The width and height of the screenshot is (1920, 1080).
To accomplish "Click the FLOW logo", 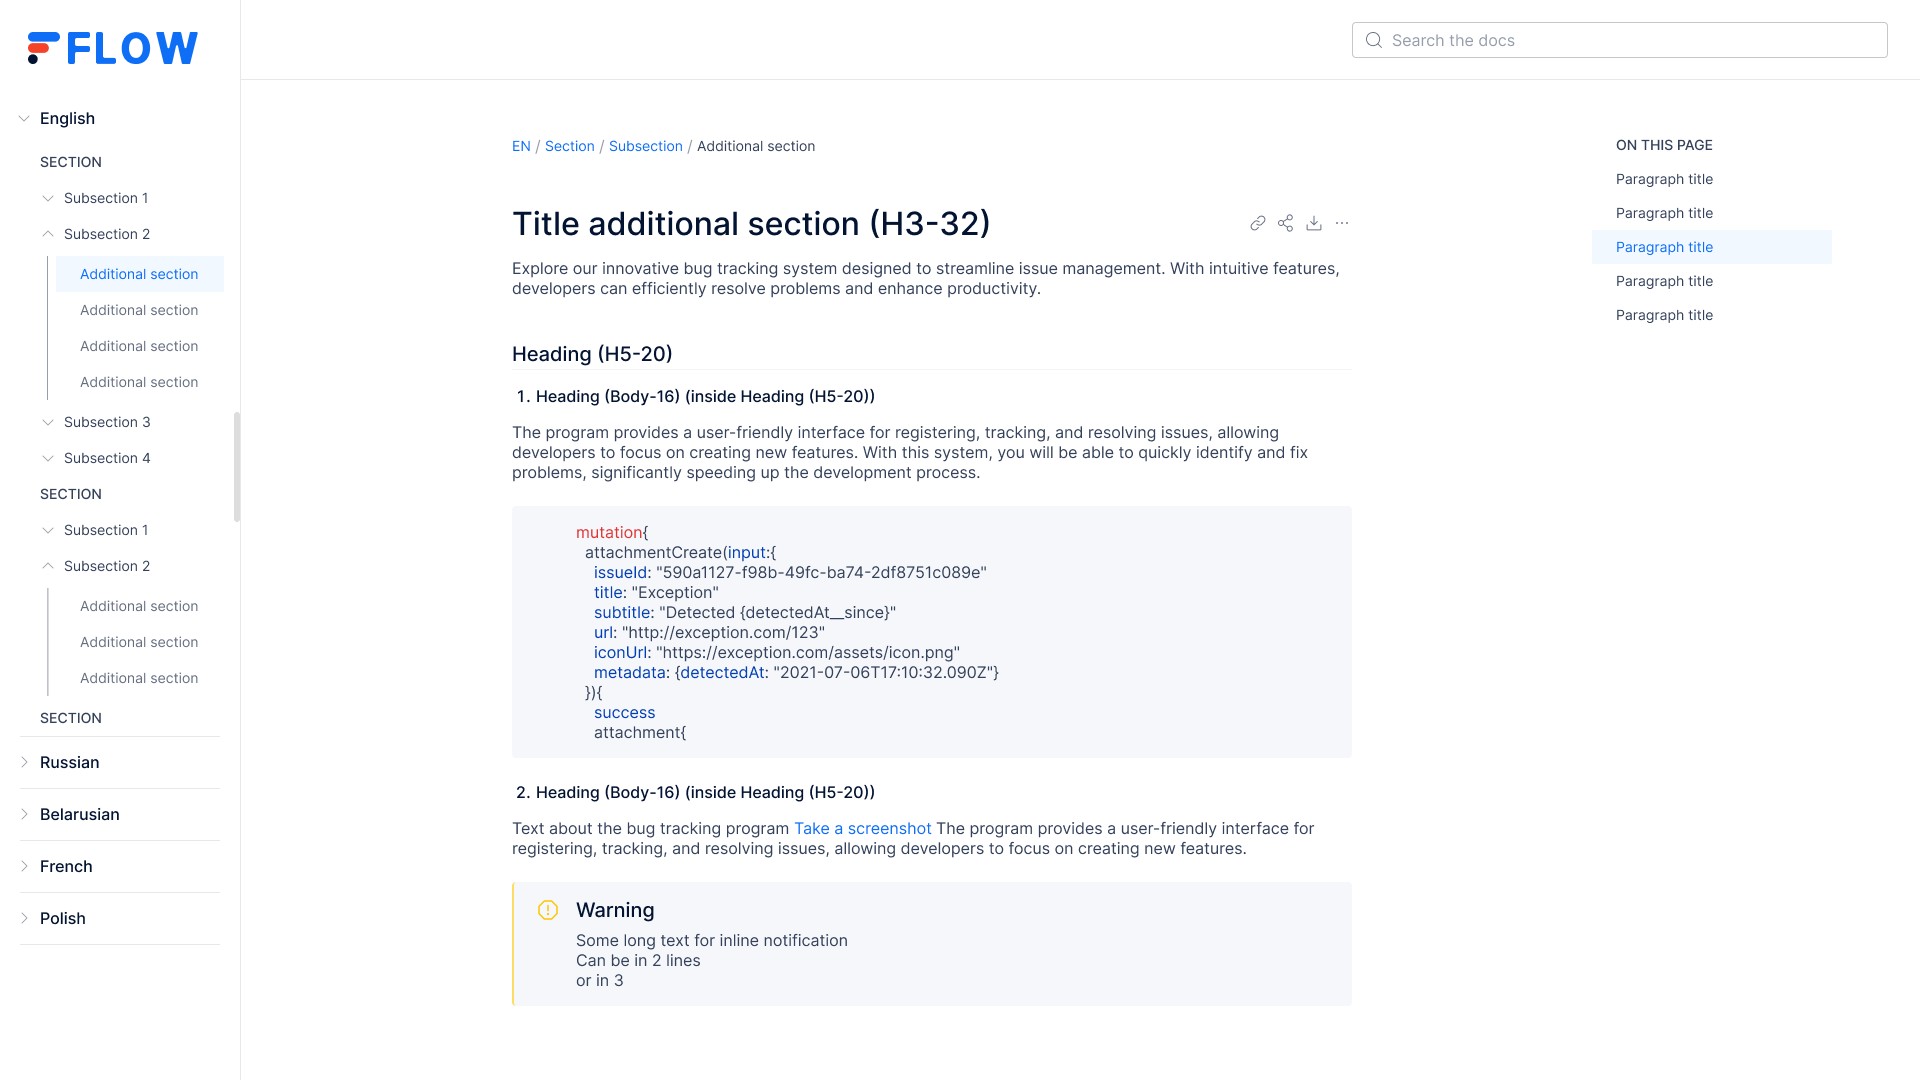I will tap(112, 48).
